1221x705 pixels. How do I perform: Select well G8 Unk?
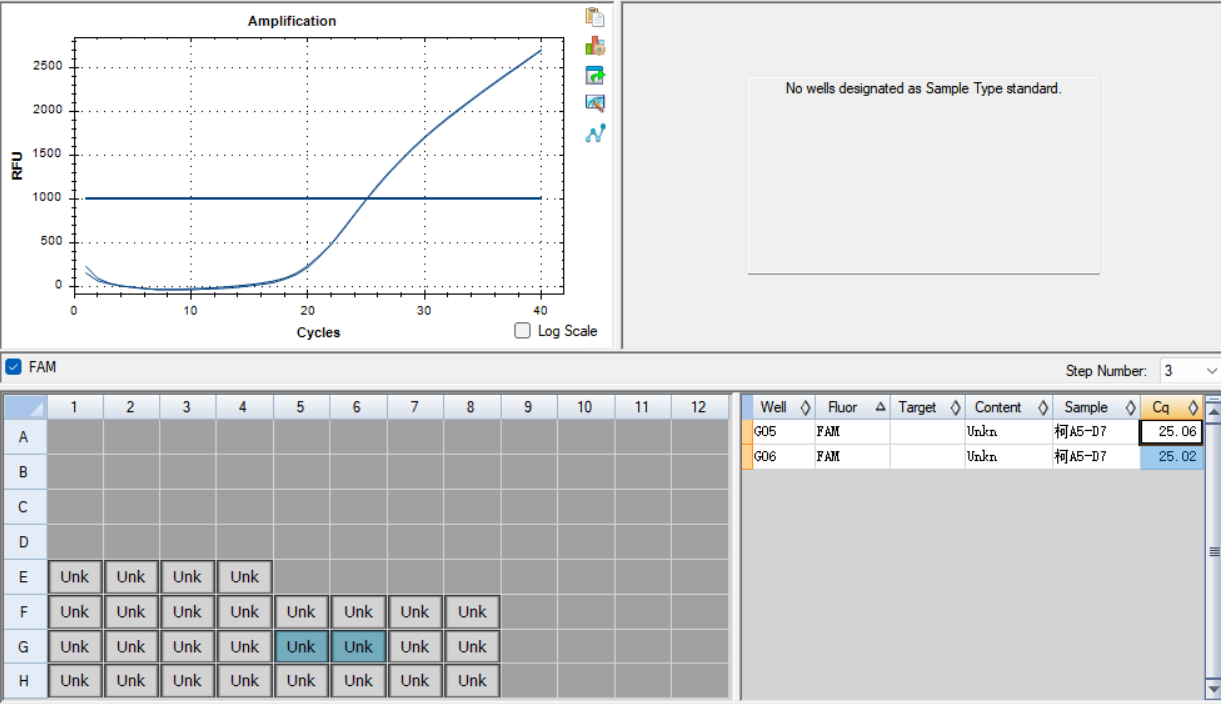click(472, 647)
